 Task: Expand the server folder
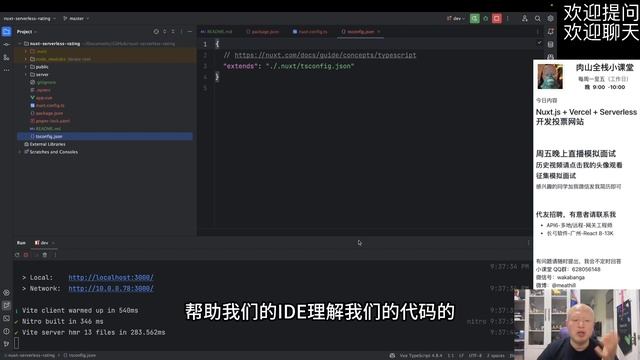(x=26, y=75)
